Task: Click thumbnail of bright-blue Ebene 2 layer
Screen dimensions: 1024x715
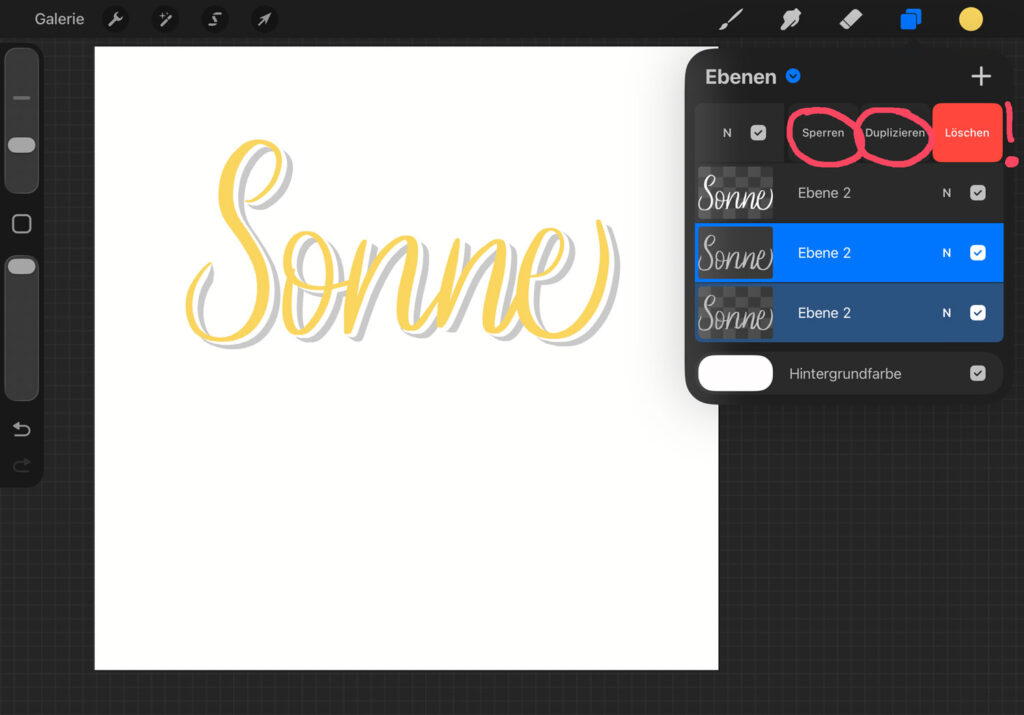Action: (x=735, y=253)
